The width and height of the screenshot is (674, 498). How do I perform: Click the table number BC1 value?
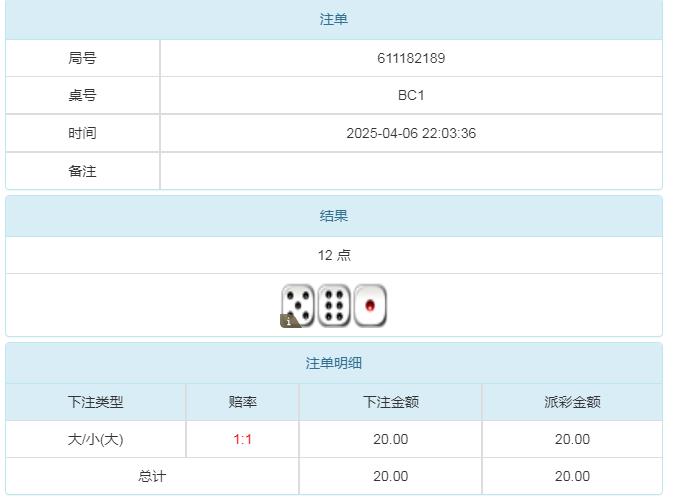(x=411, y=96)
